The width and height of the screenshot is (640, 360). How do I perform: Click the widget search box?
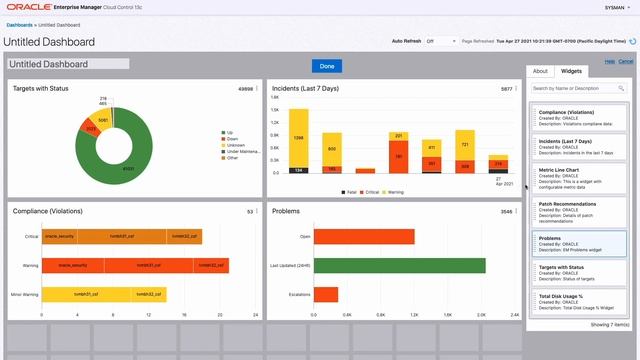click(x=579, y=88)
